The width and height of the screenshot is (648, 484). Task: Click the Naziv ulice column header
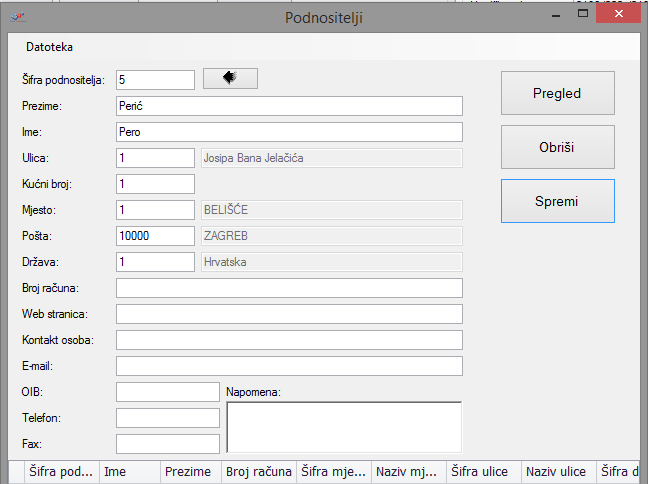(x=555, y=472)
